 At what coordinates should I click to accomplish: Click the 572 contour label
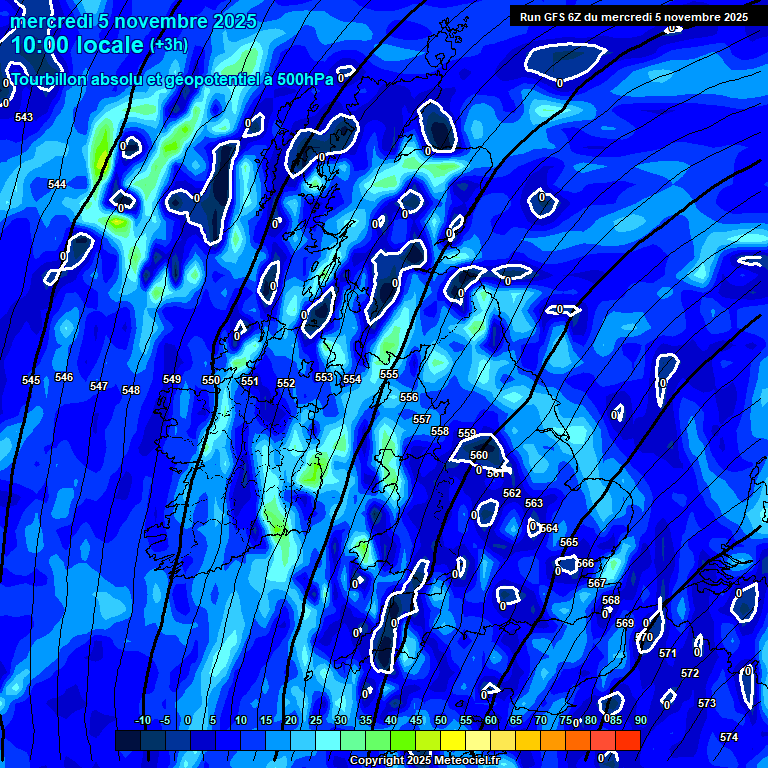690,673
